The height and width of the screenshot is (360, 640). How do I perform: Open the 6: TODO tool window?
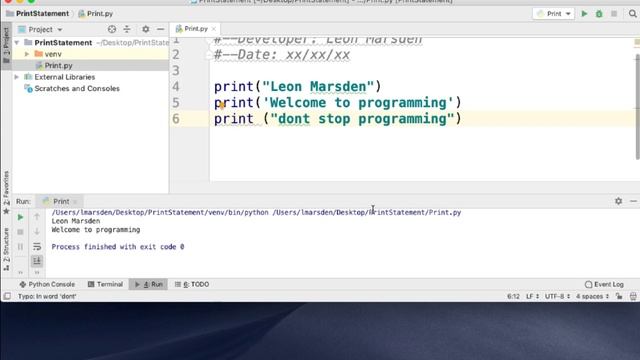[192, 284]
